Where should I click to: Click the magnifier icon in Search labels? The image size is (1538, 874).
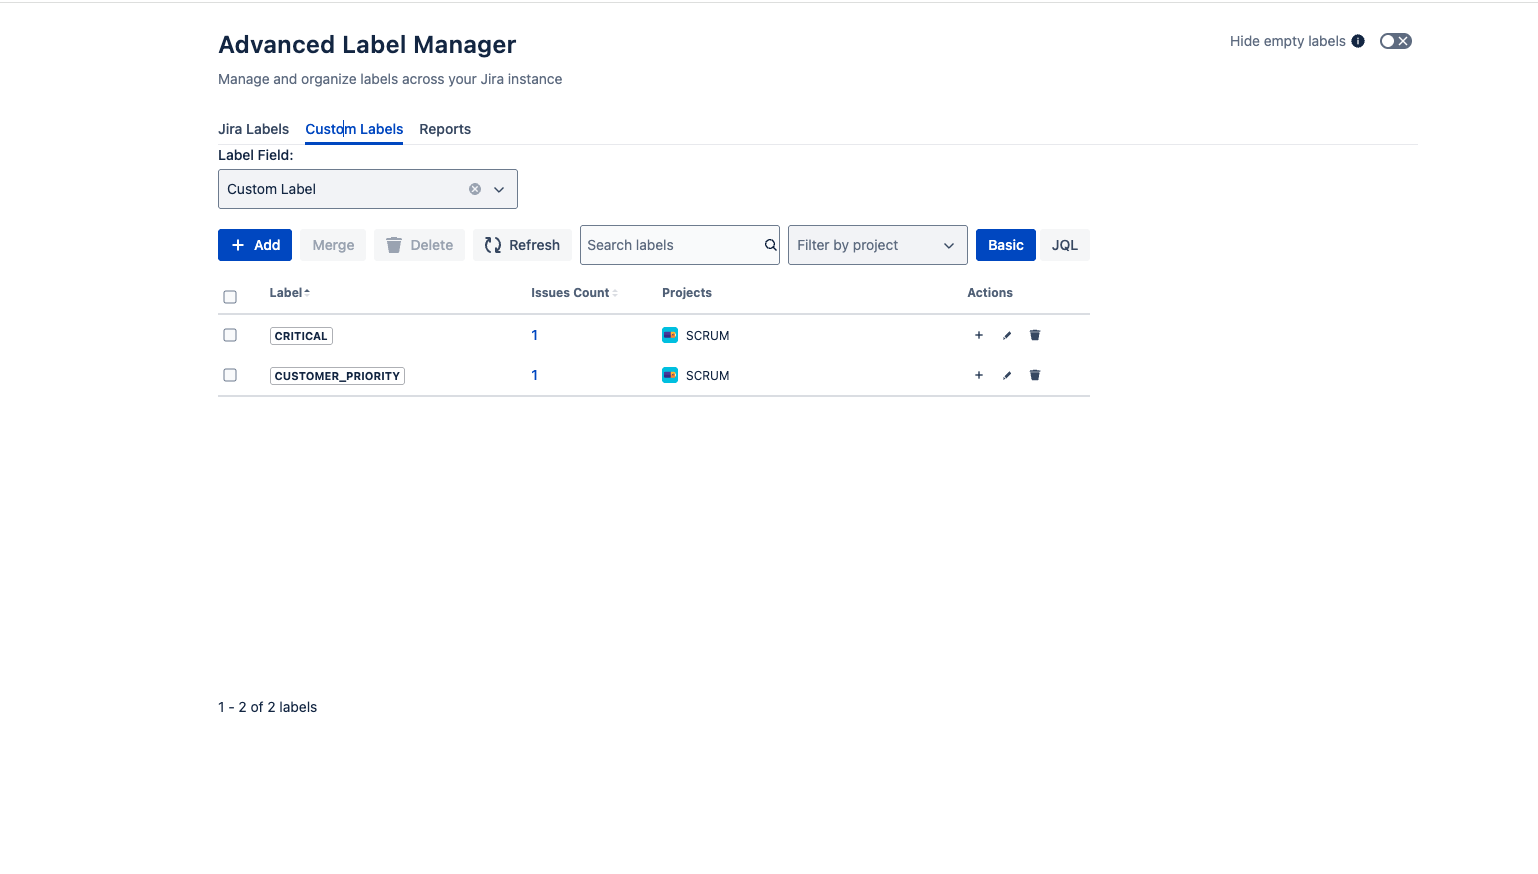pos(769,245)
